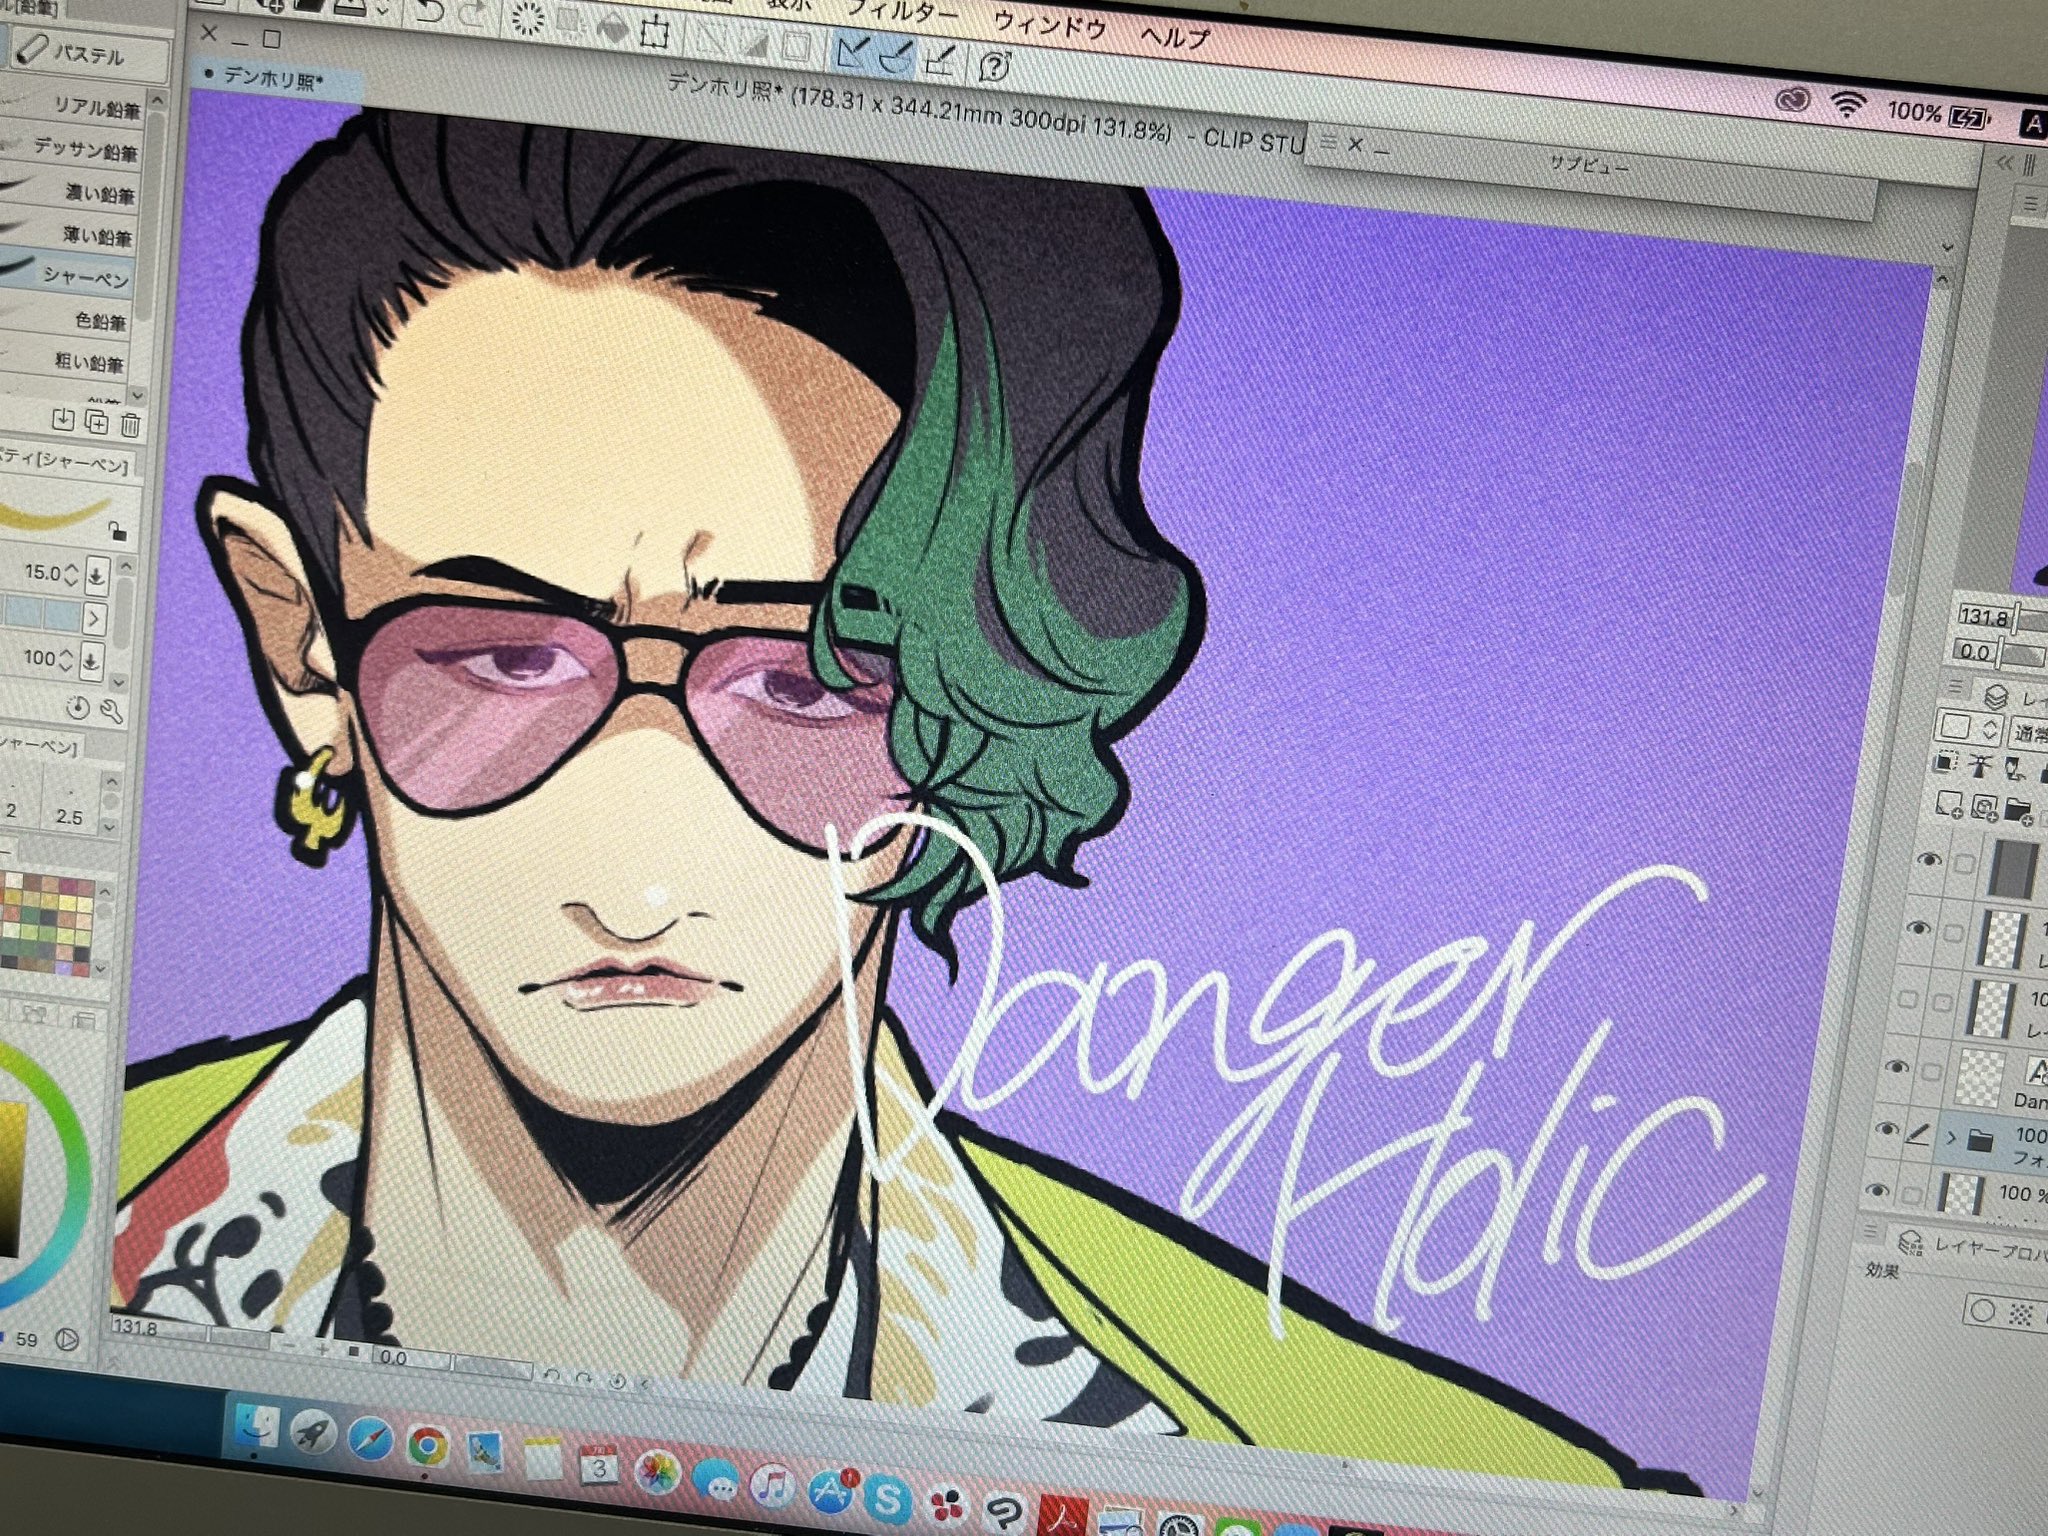
Task: Click the duplicate sub tool icon
Action: 97,422
